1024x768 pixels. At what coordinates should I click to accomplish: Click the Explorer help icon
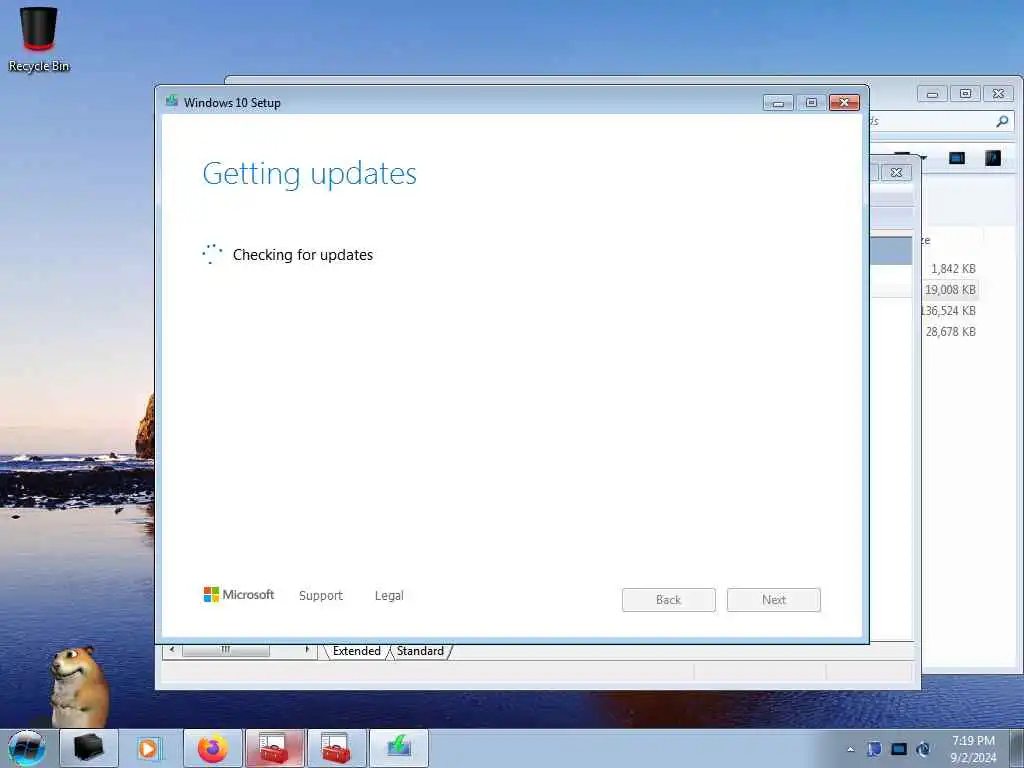tap(993, 158)
